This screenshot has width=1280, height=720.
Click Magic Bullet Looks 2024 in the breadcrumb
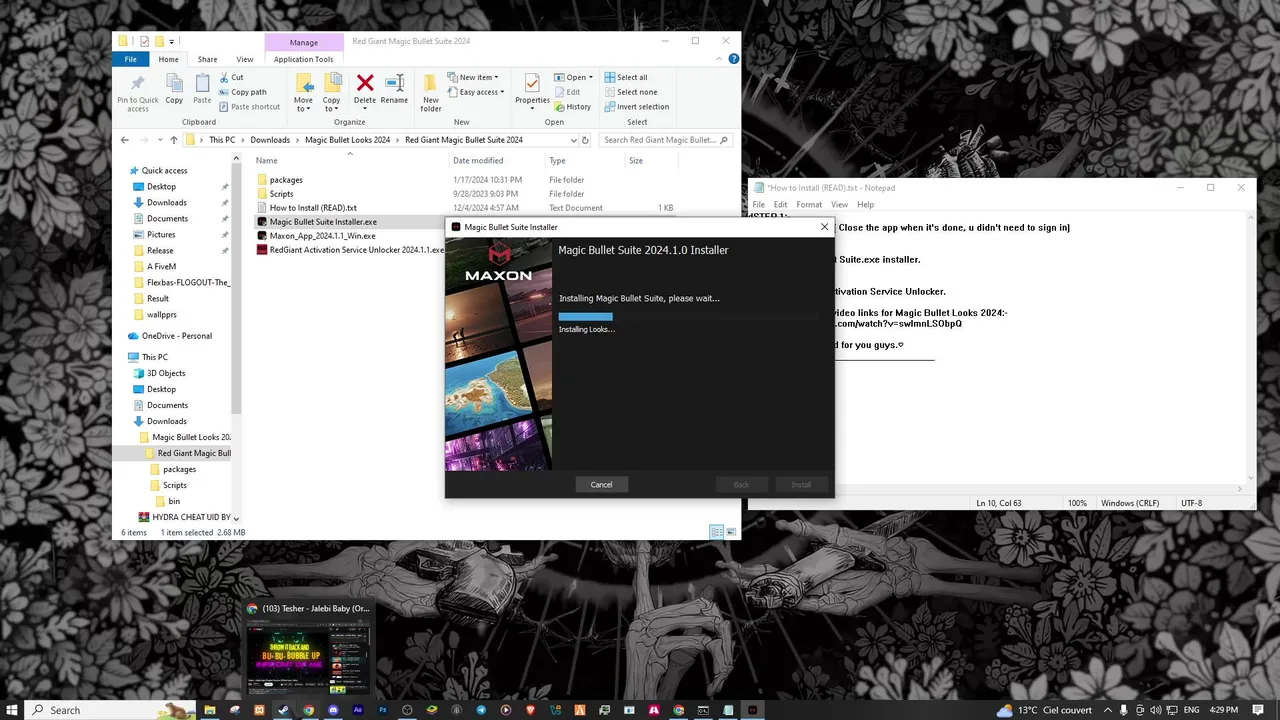click(x=348, y=140)
